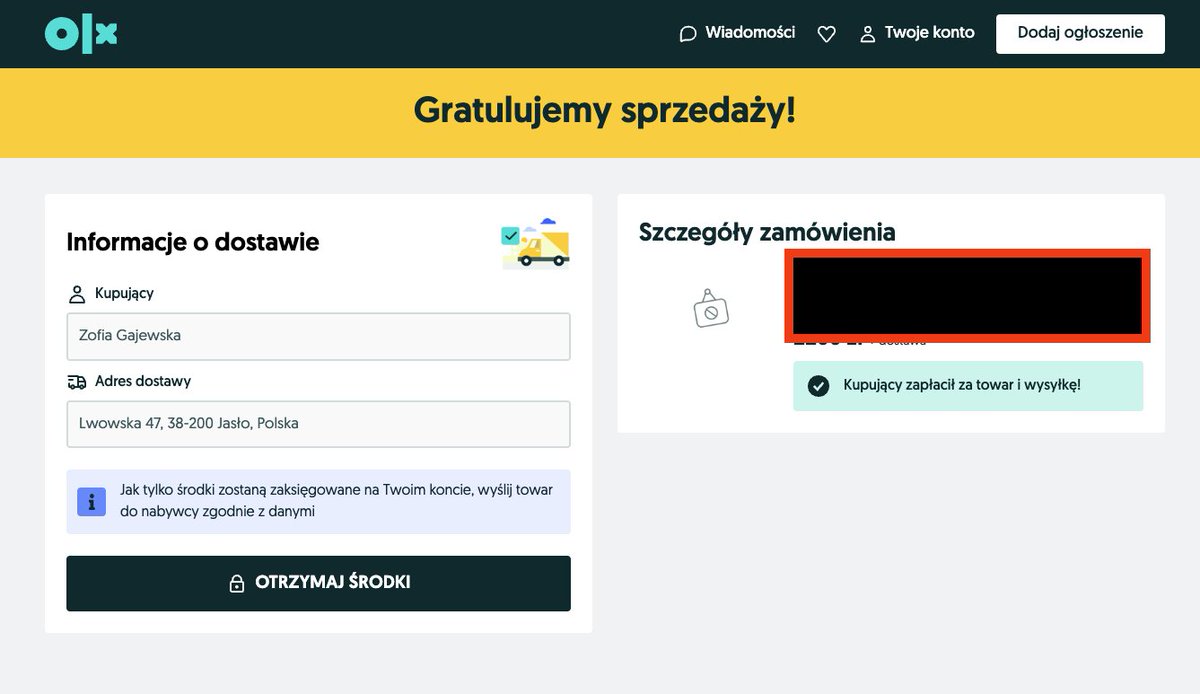Open favorites via the heart icon
The width and height of the screenshot is (1200, 694).
826,34
